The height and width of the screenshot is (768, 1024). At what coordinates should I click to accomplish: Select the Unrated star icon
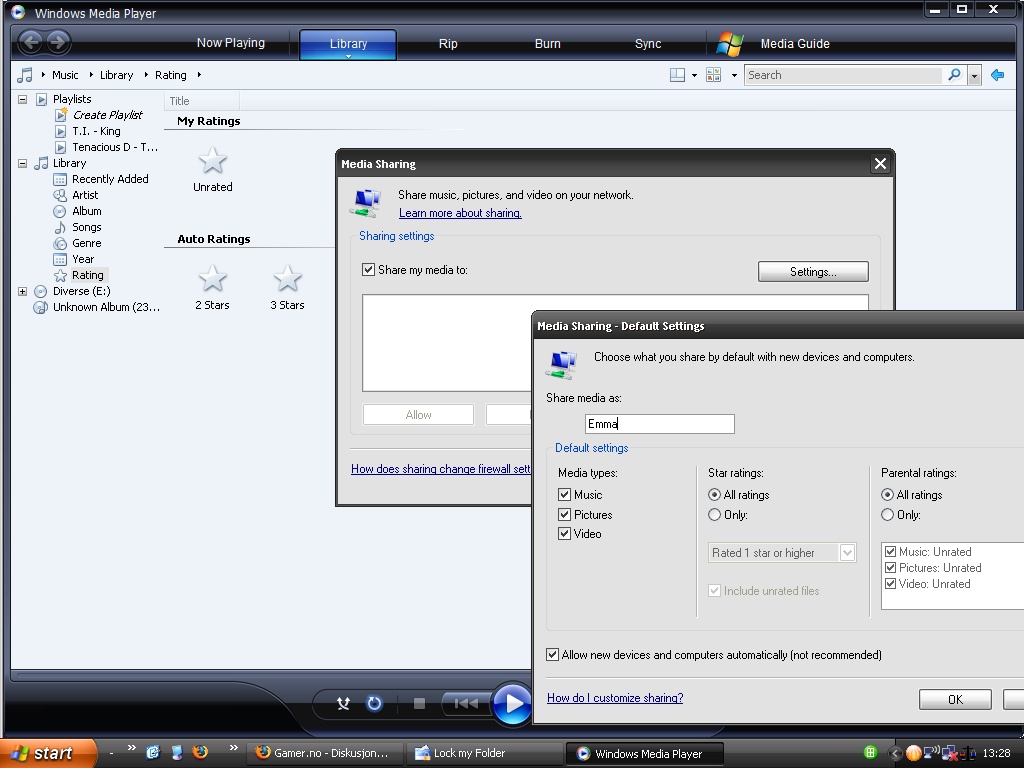coord(212,161)
